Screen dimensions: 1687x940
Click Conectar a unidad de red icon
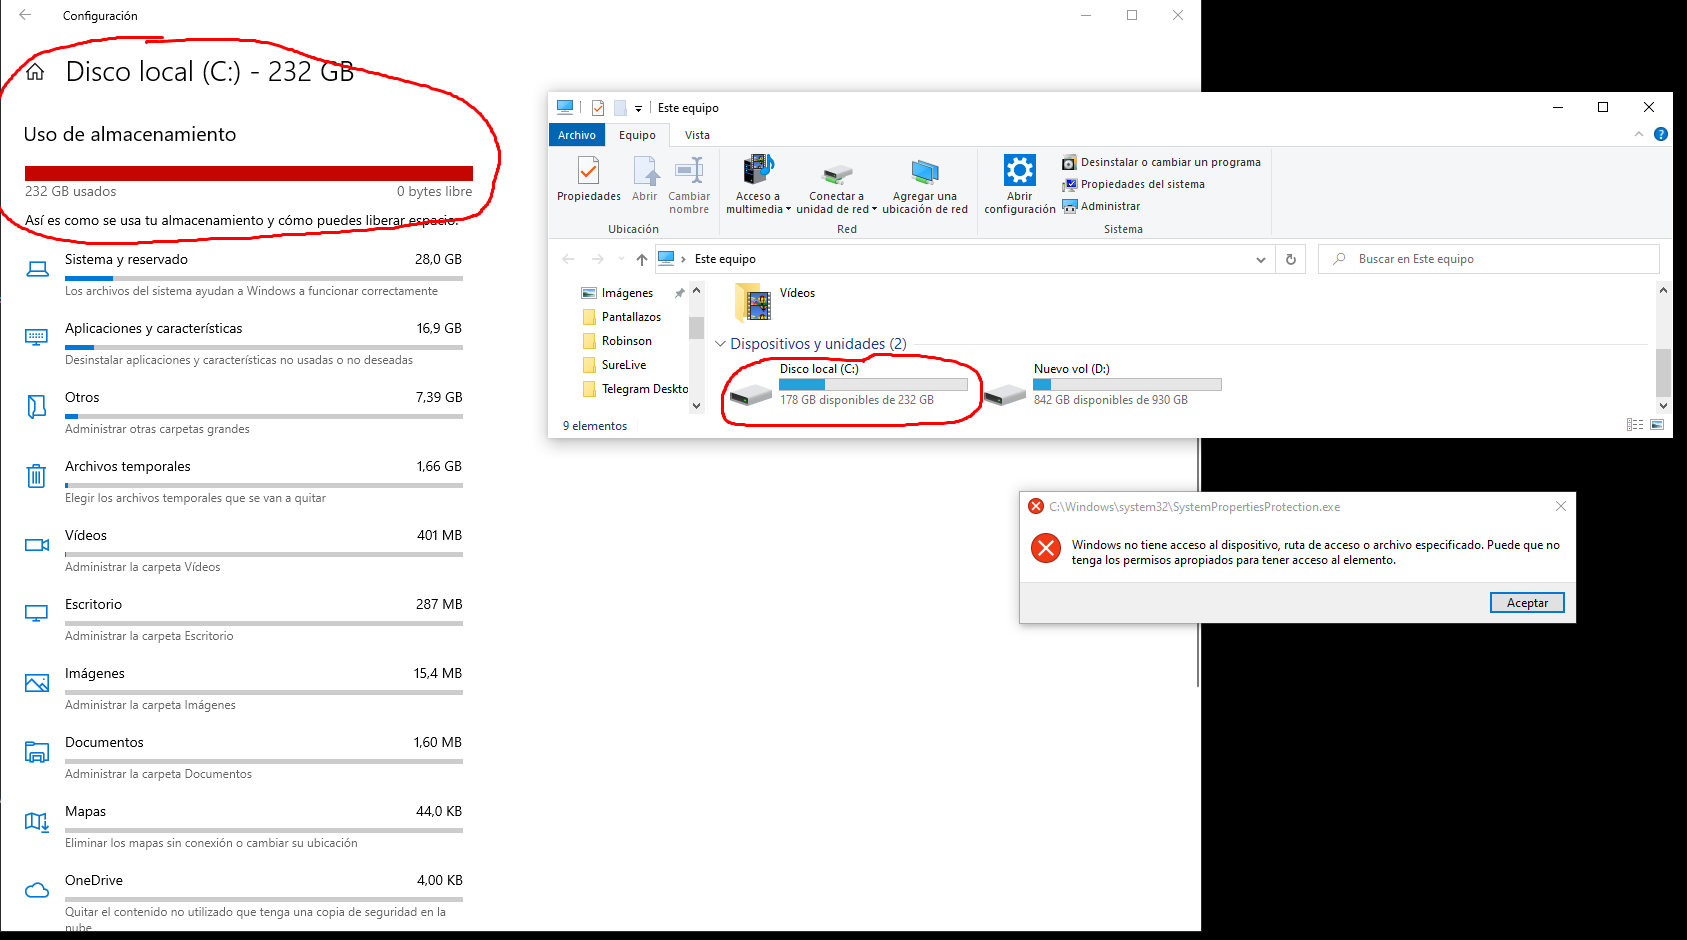pos(837,173)
